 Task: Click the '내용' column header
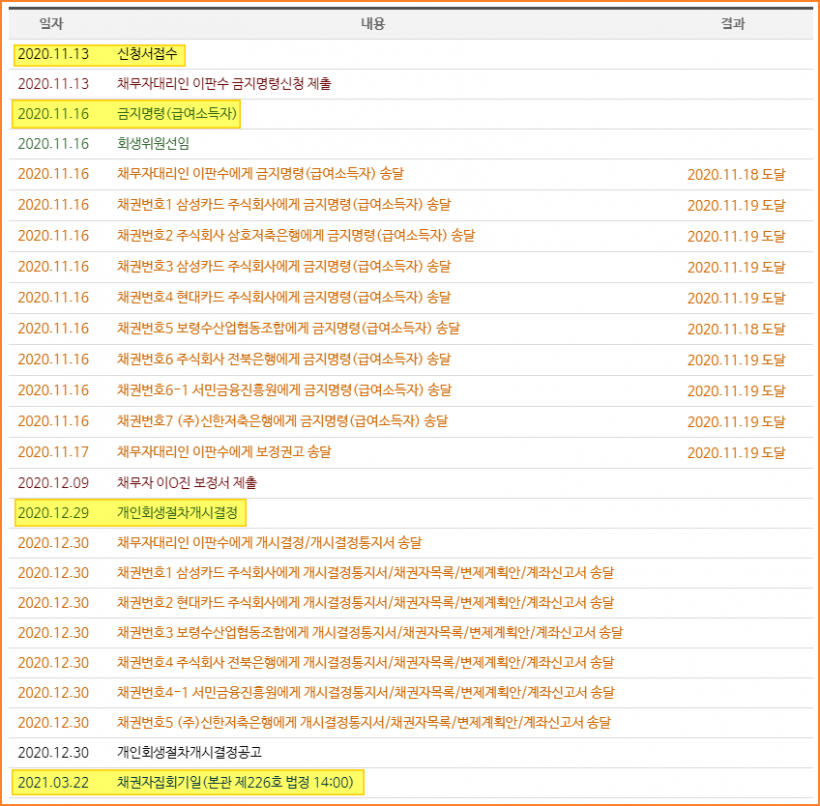[373, 24]
